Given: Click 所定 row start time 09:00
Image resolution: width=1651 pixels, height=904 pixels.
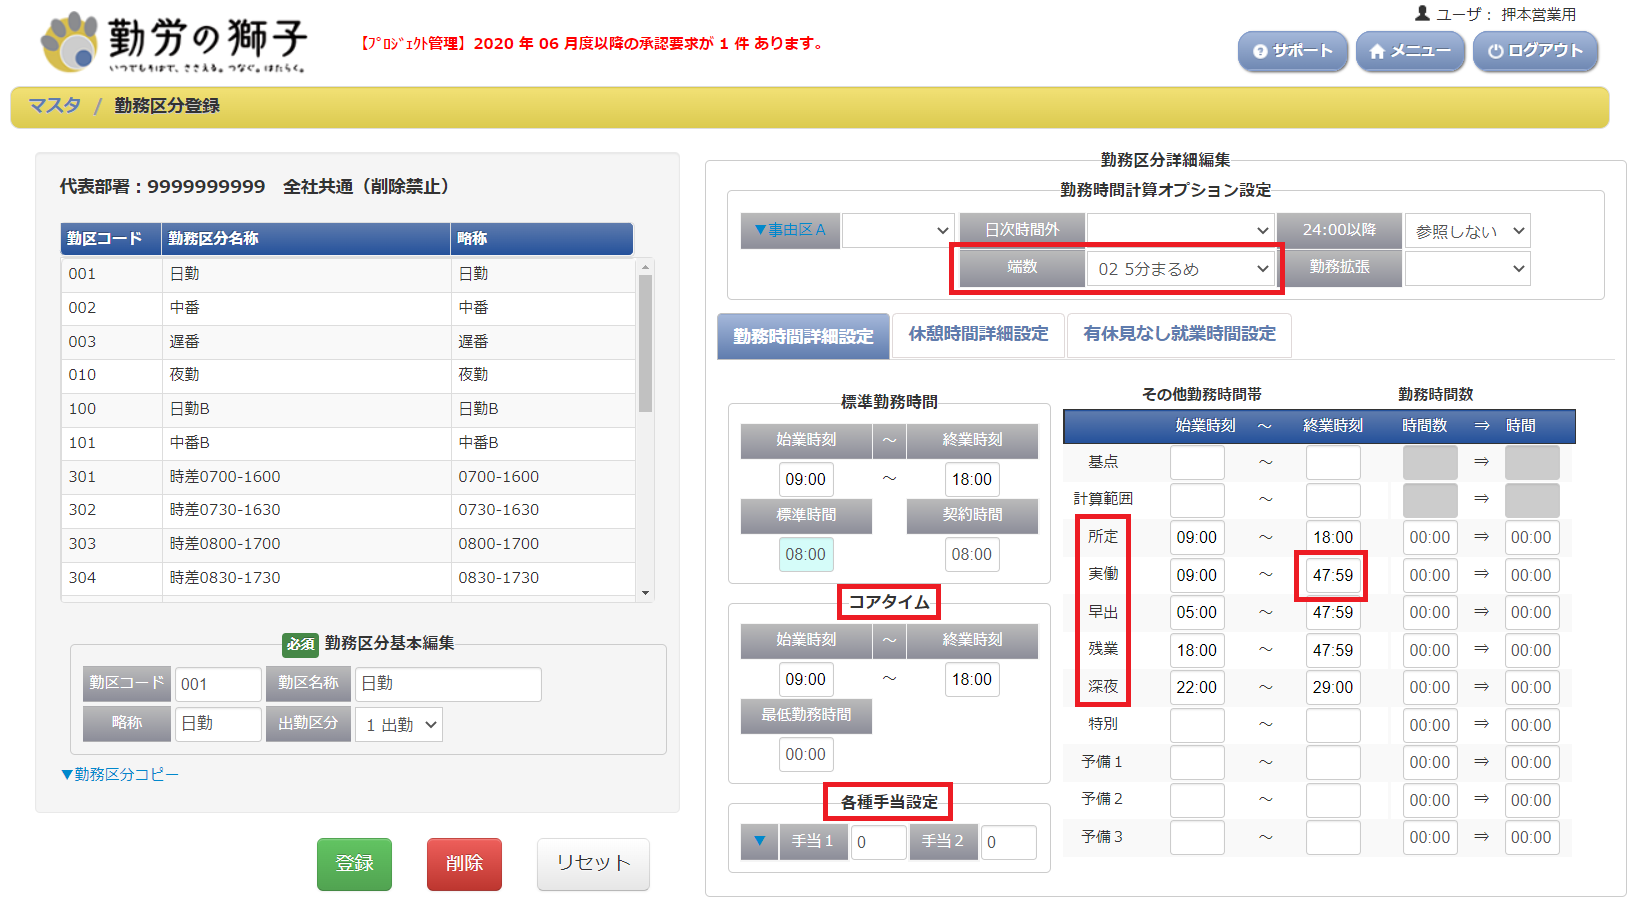Looking at the screenshot, I should (1197, 538).
